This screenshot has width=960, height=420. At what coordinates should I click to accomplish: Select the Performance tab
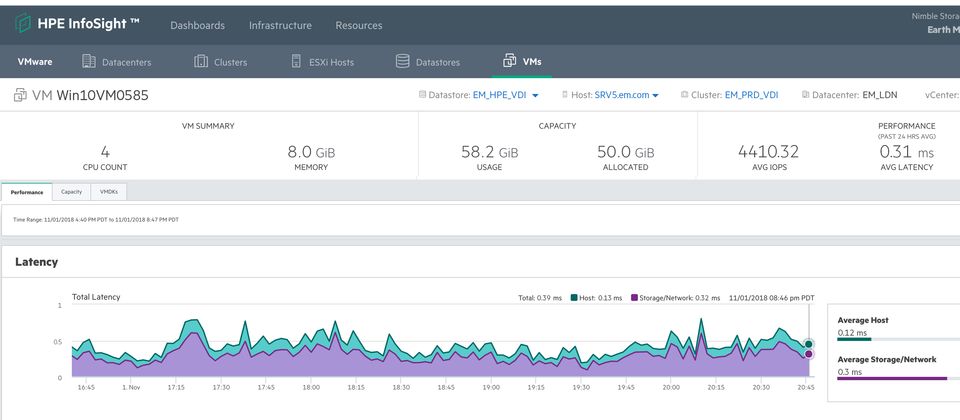click(x=28, y=191)
